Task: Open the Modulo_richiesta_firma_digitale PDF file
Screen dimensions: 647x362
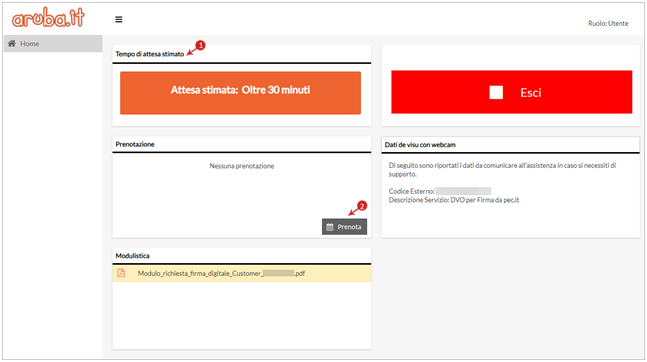Action: (x=242, y=273)
